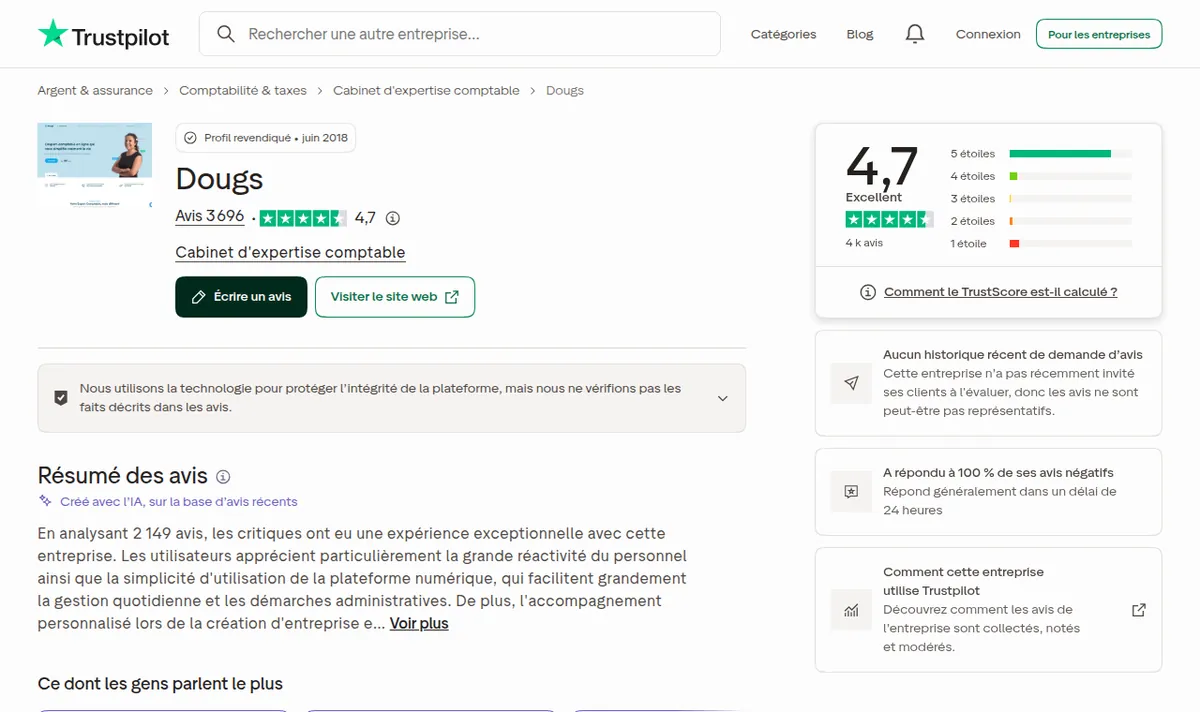Click the Visiter le site web button
The image size is (1200, 712).
coord(395,297)
